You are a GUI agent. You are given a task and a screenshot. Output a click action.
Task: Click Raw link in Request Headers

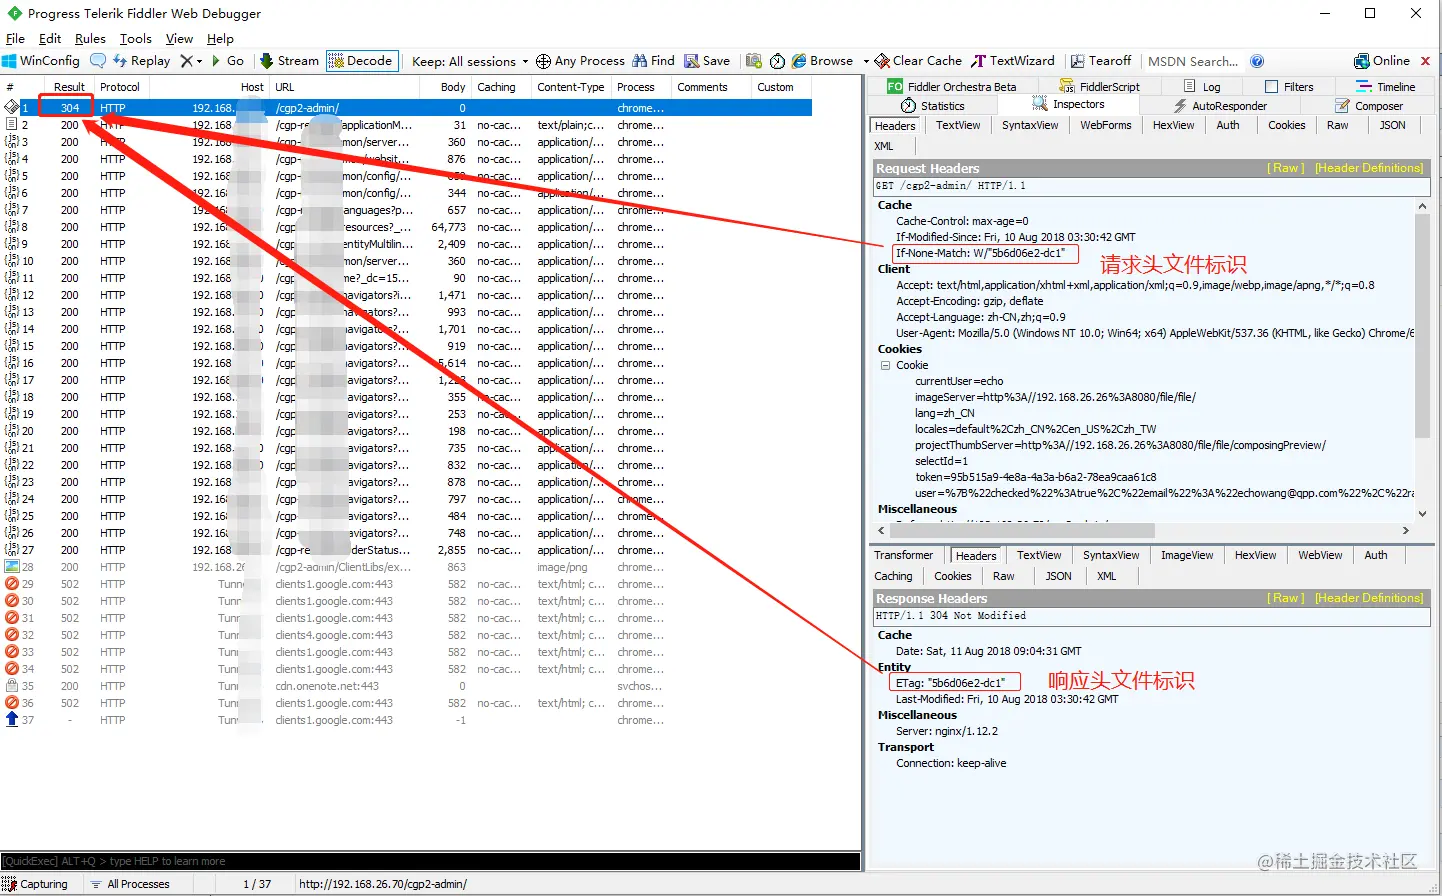pyautogui.click(x=1286, y=168)
